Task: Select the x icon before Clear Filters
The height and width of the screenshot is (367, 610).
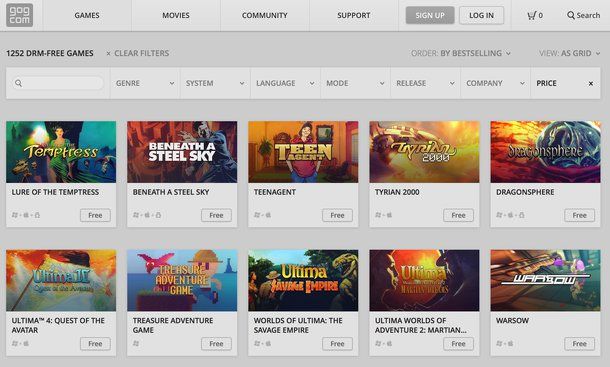Action: (108, 53)
